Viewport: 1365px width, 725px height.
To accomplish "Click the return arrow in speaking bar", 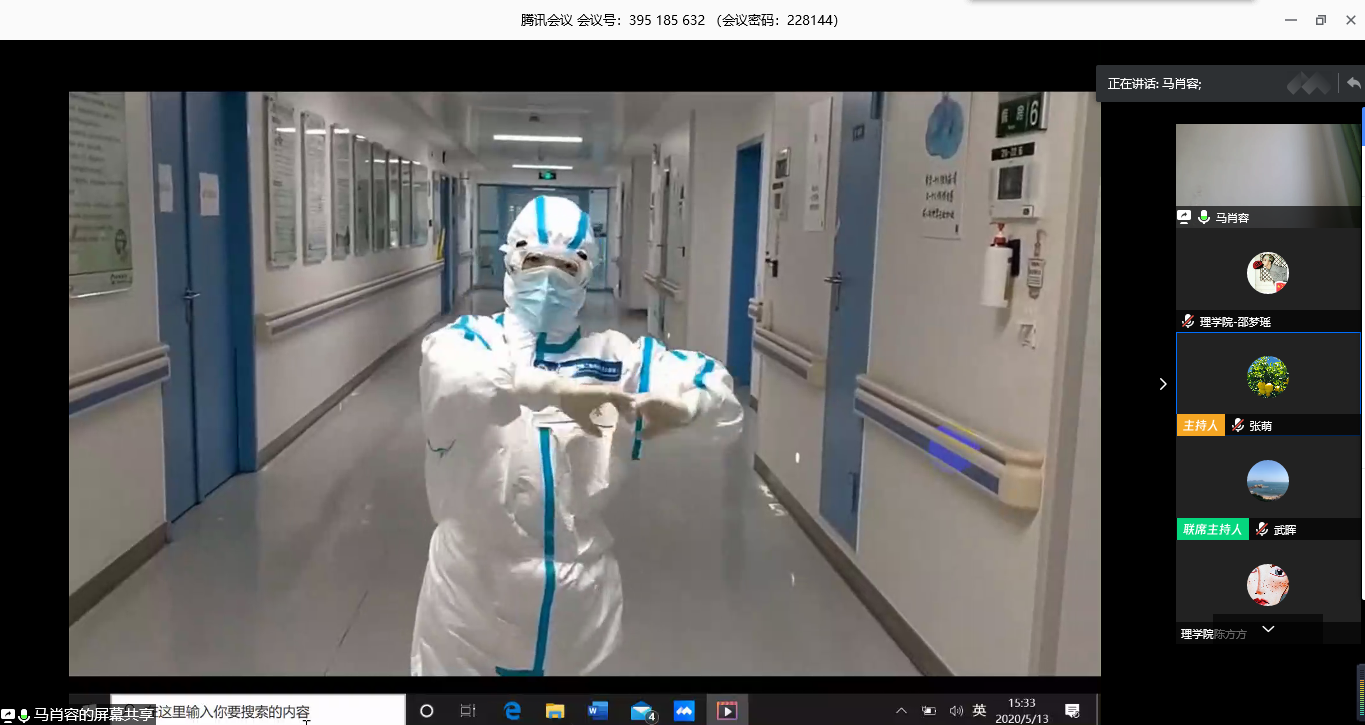I will coord(1353,84).
